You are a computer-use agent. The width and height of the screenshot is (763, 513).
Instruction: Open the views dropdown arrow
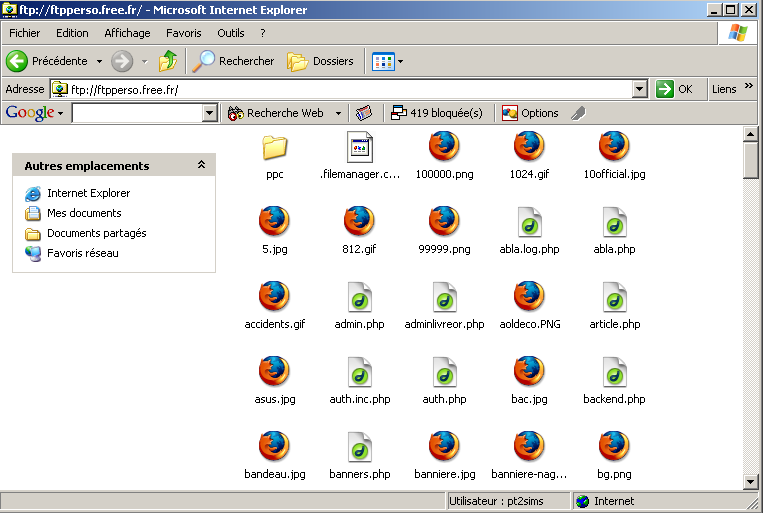point(400,61)
